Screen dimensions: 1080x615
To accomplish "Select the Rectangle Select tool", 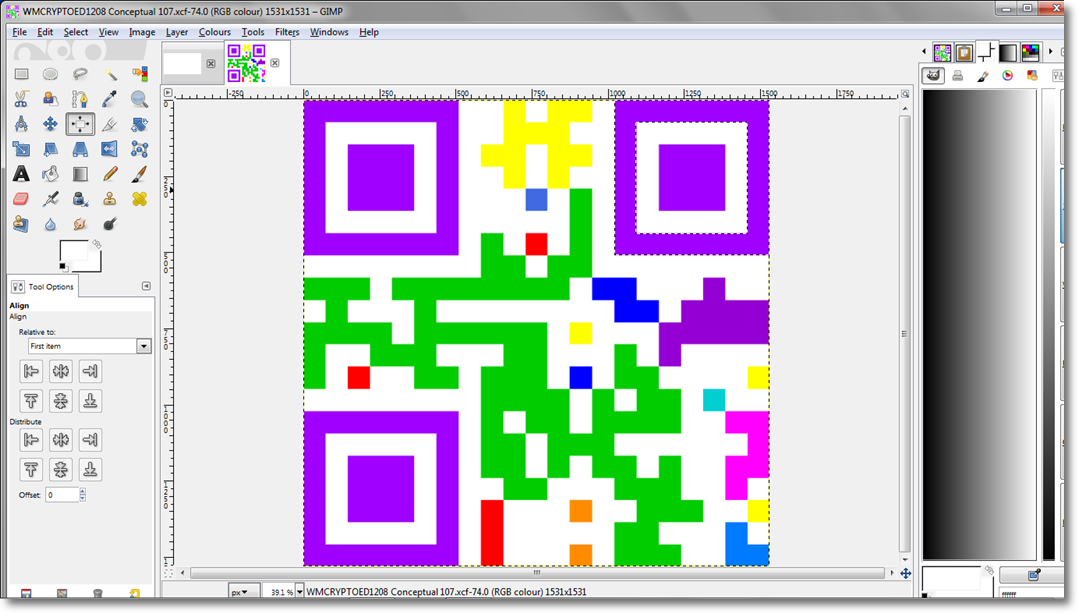I will pyautogui.click(x=21, y=74).
